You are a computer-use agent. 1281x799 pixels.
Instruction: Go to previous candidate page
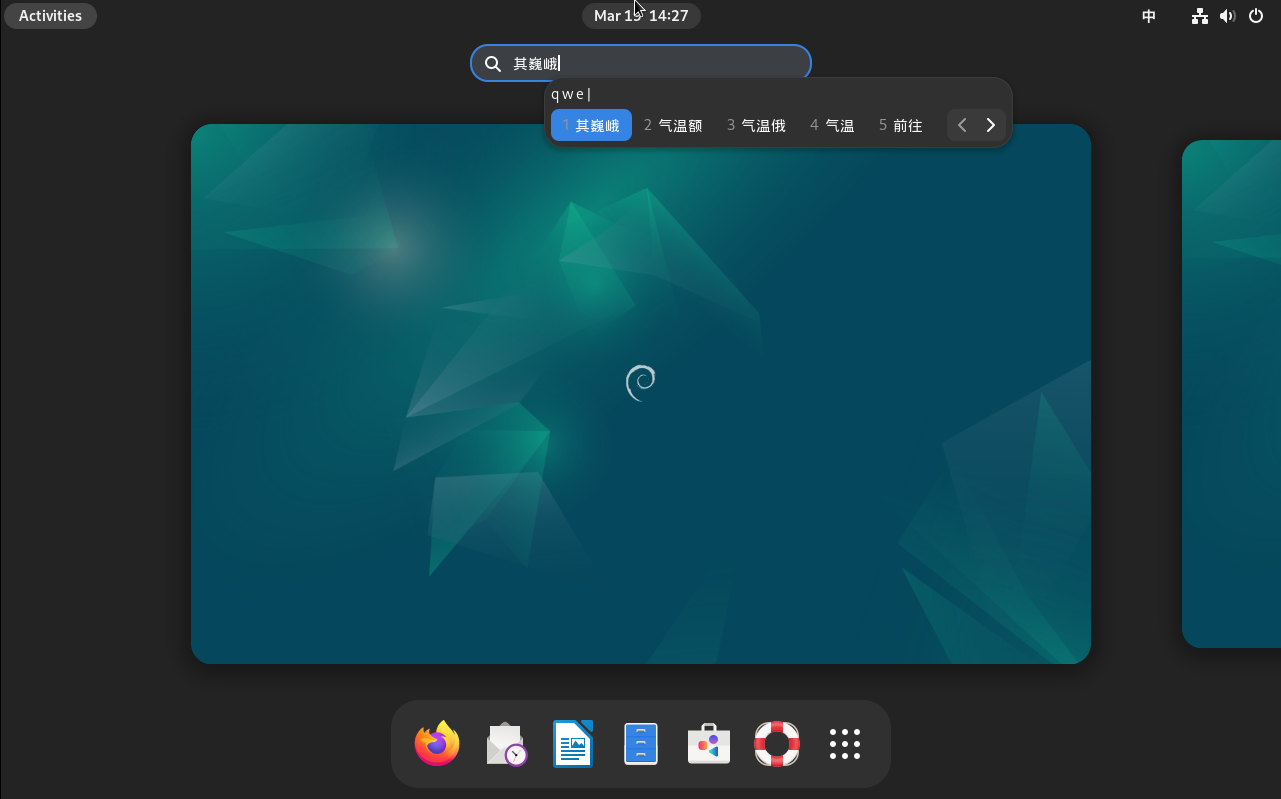click(x=962, y=125)
